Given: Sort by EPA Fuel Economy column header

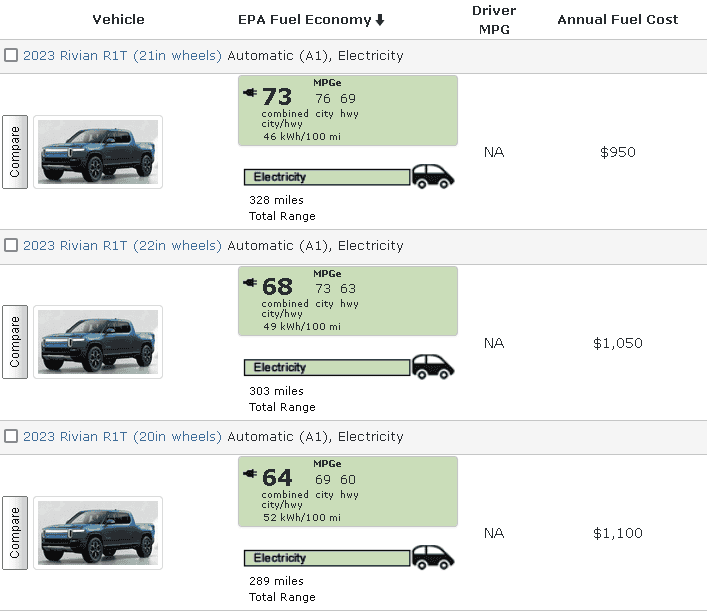Looking at the screenshot, I should [305, 20].
